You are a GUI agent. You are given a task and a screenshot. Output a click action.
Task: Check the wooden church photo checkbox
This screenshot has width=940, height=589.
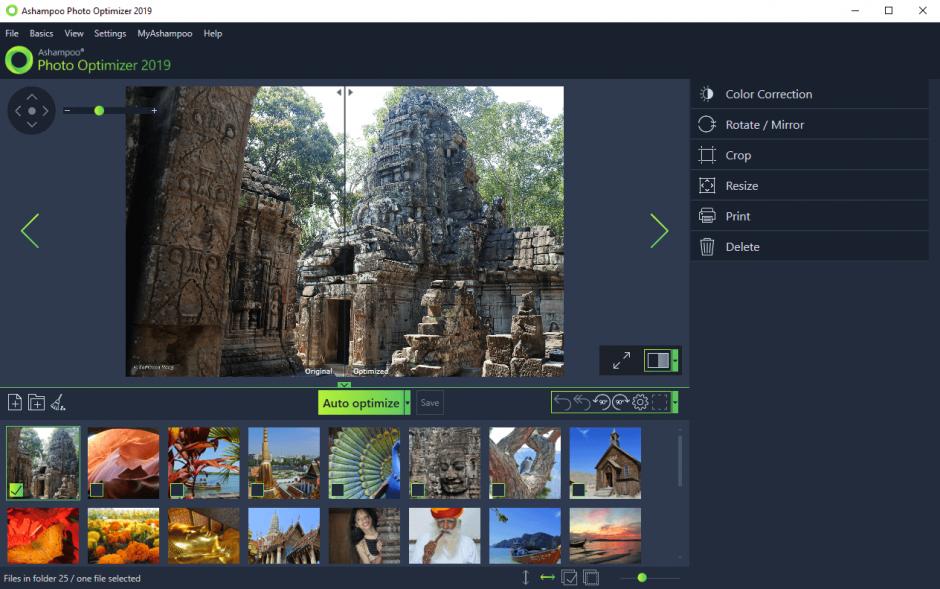coord(578,490)
